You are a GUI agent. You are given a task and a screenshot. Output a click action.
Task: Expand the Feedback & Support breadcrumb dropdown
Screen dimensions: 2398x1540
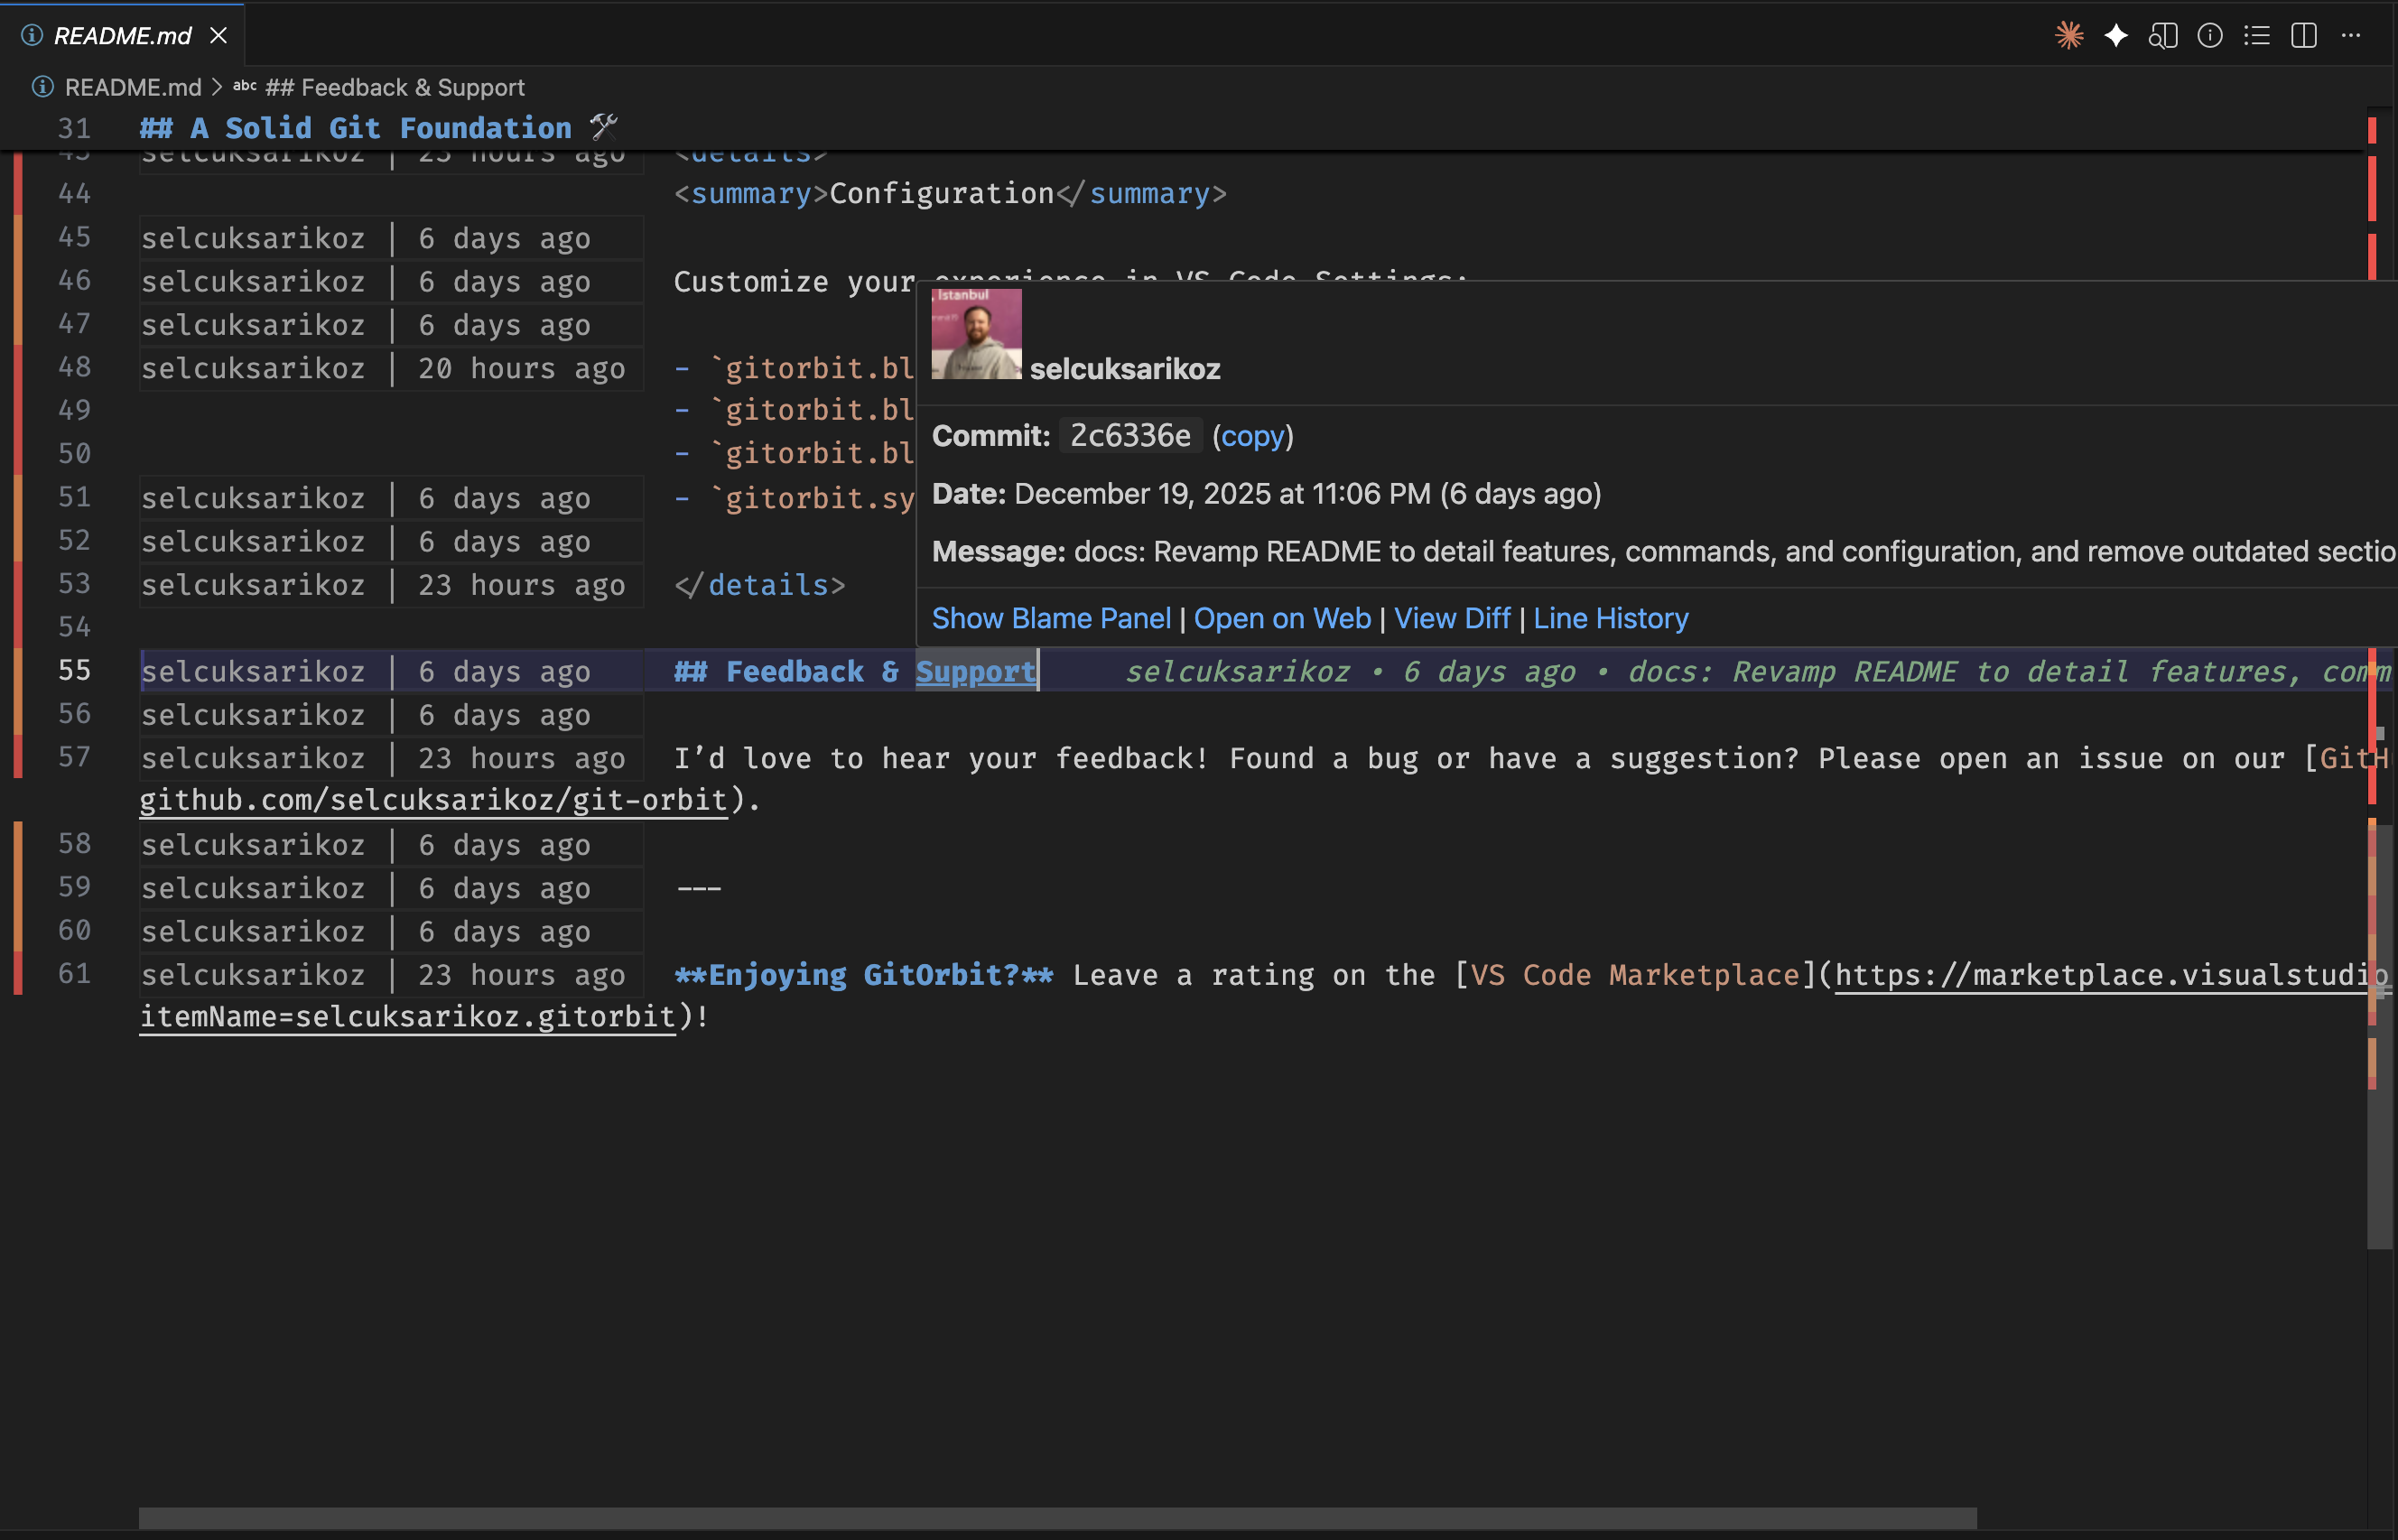pos(395,87)
